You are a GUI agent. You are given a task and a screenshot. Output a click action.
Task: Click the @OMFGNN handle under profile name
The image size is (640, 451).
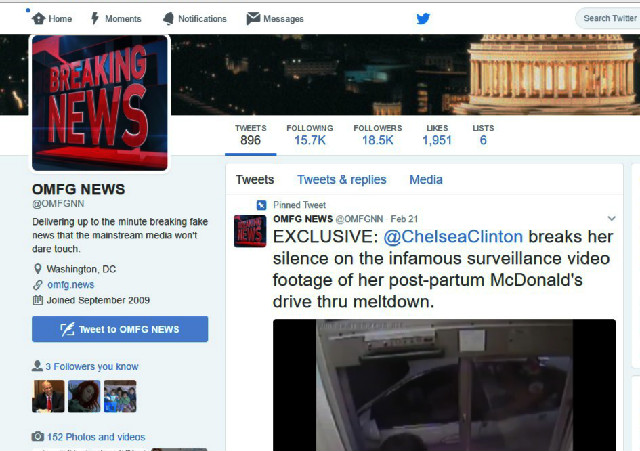(58, 204)
